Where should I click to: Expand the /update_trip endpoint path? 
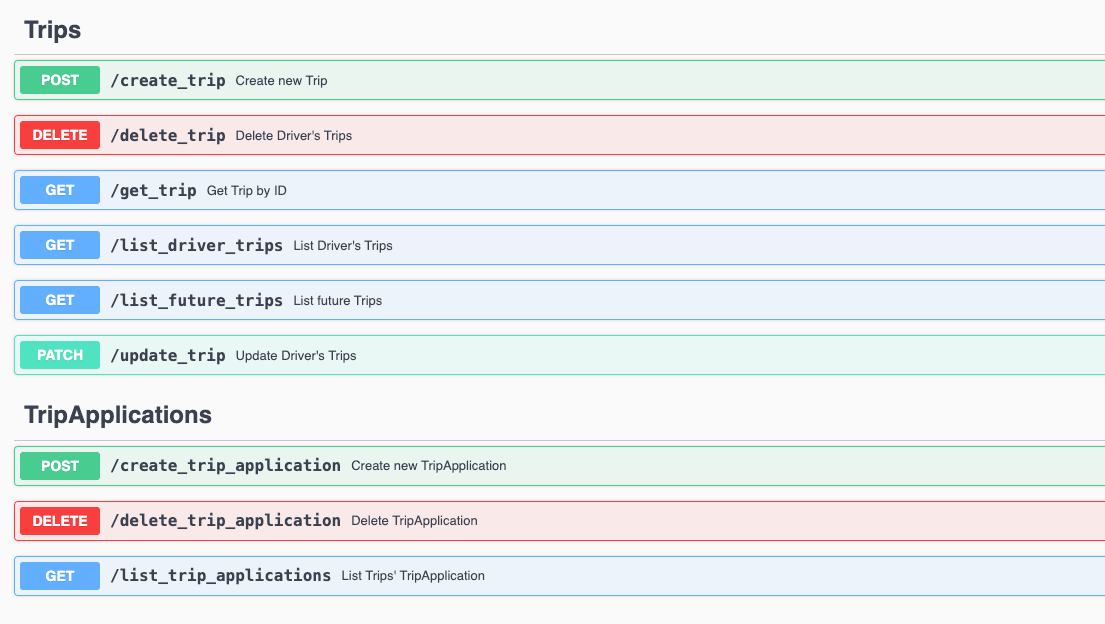[168, 355]
